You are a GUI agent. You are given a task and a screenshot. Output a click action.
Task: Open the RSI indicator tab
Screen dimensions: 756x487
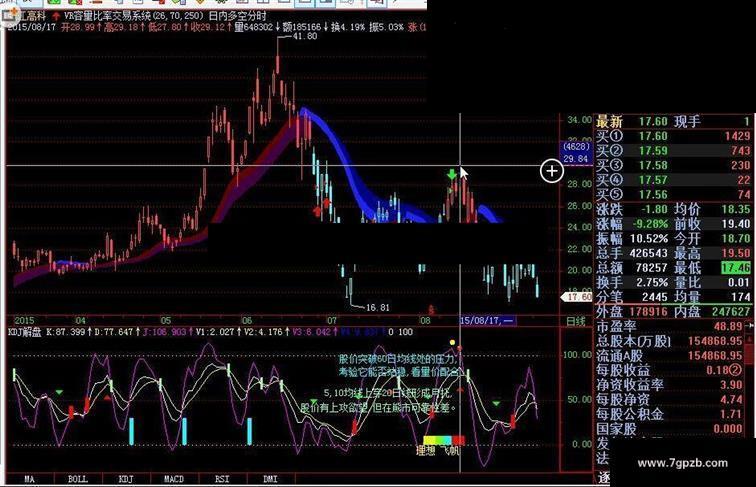(x=222, y=479)
